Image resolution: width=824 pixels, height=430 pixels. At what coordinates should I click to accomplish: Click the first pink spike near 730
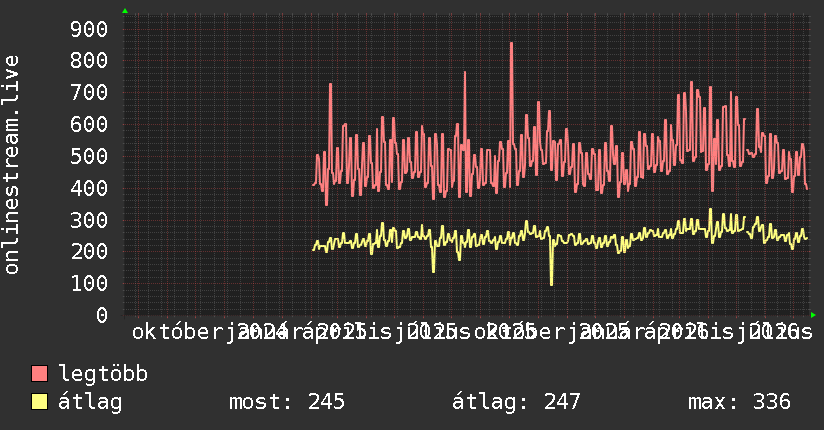coord(330,85)
